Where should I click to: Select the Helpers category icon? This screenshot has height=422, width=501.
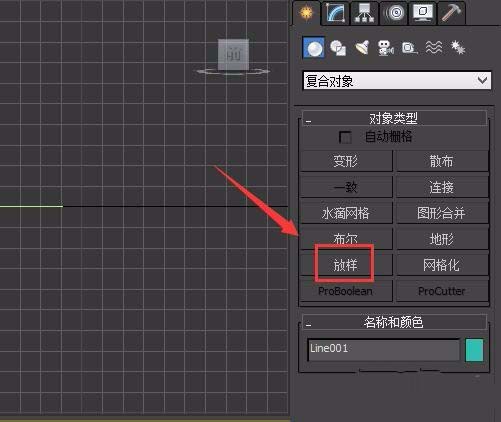click(x=410, y=48)
